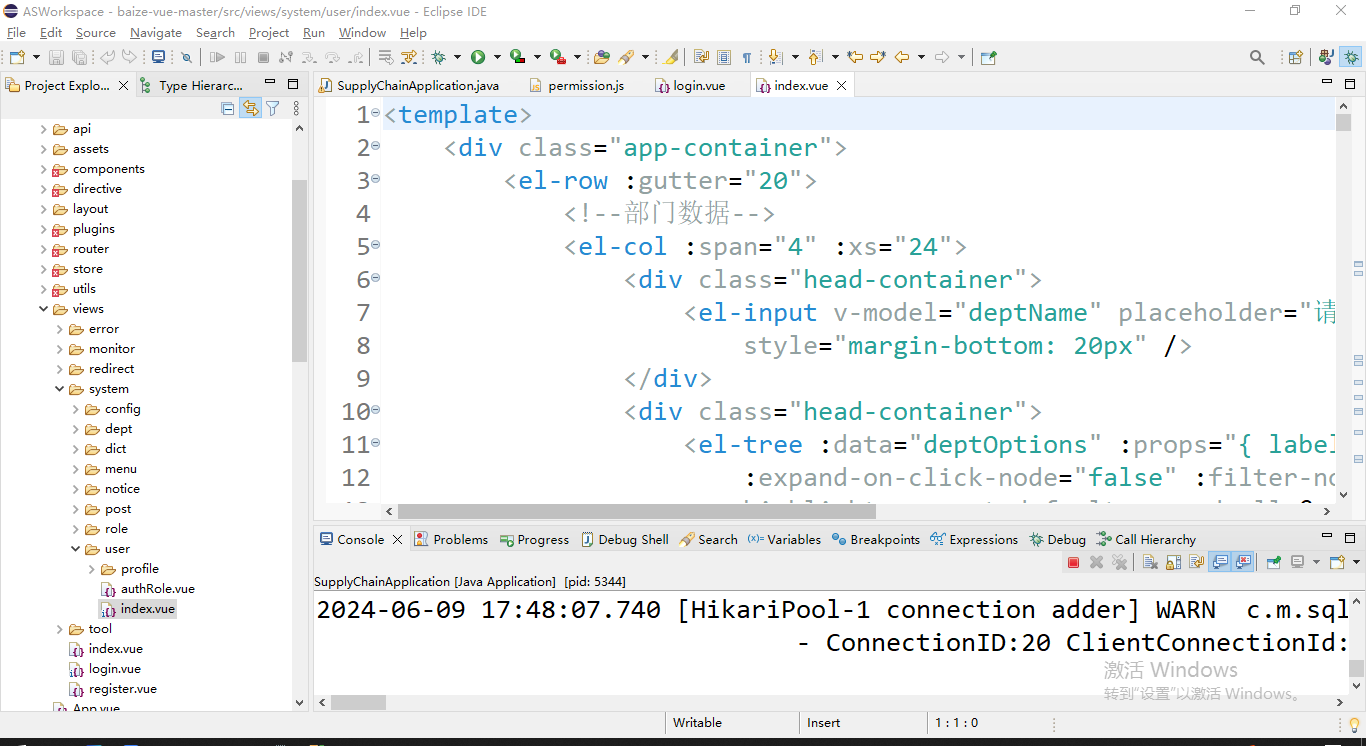1366x746 pixels.
Task: Collapse the views folder
Action: point(44,309)
